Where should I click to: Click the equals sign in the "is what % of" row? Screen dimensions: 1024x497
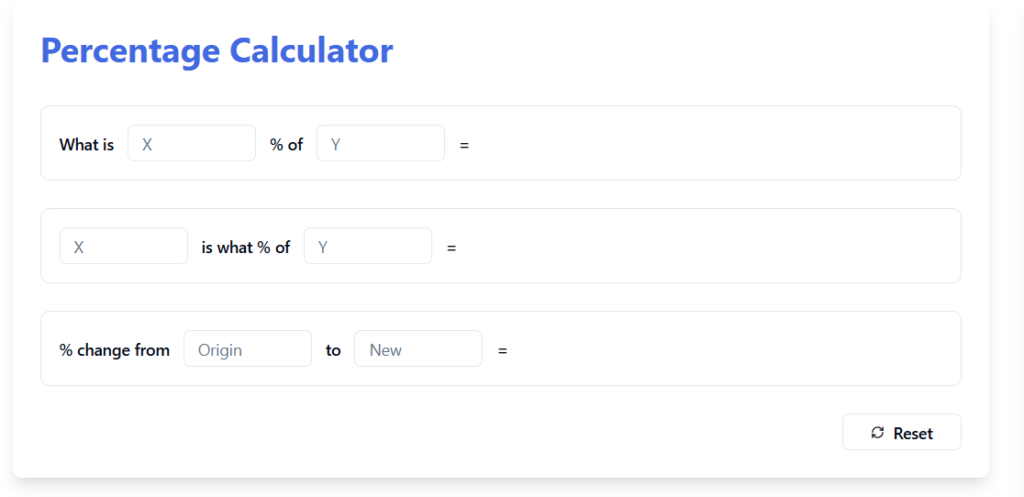451,248
